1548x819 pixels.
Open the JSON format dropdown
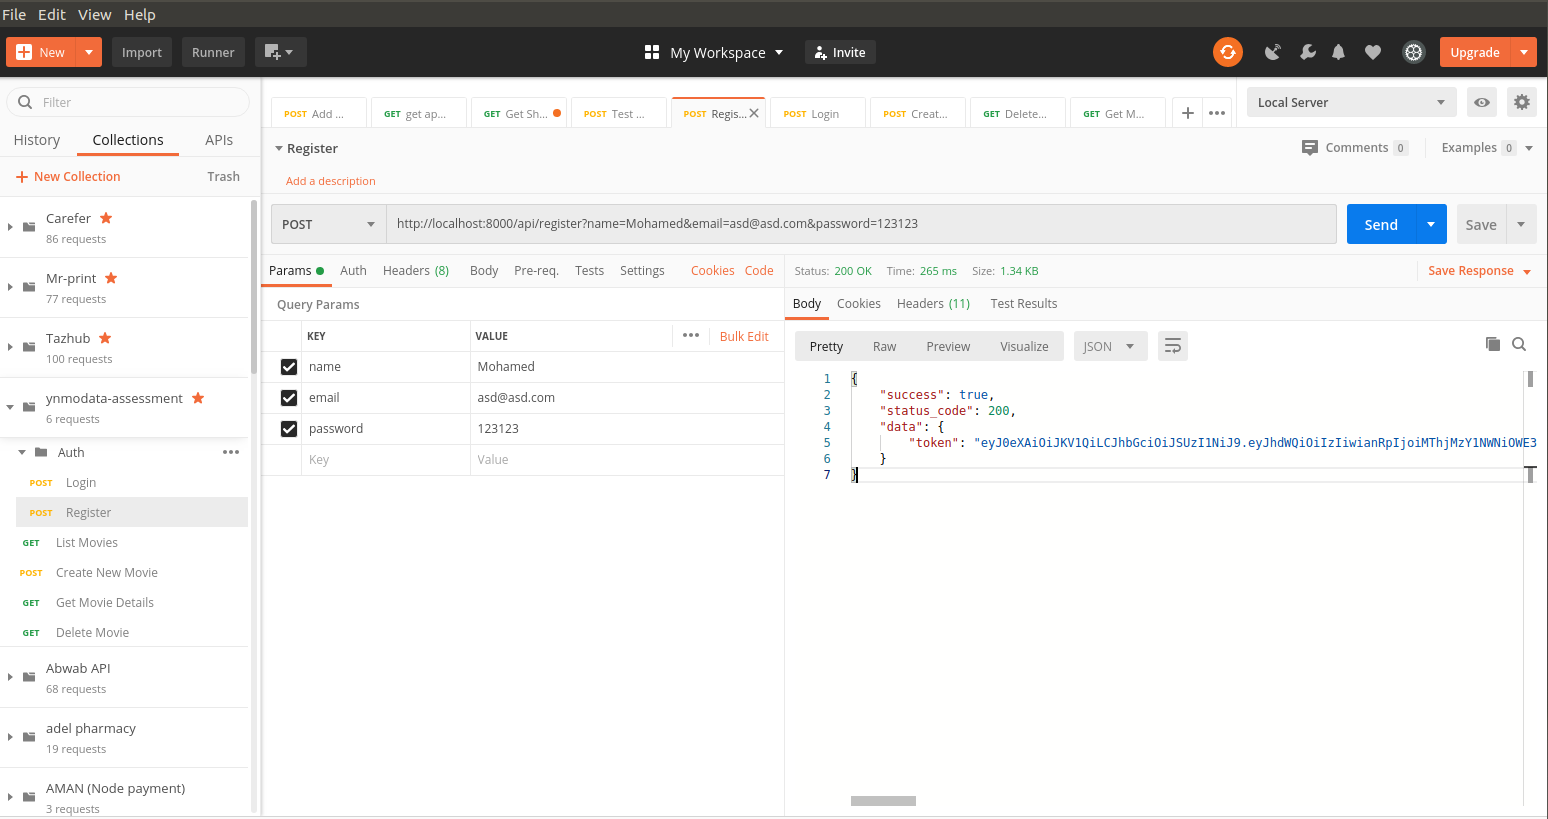[x=1111, y=346]
